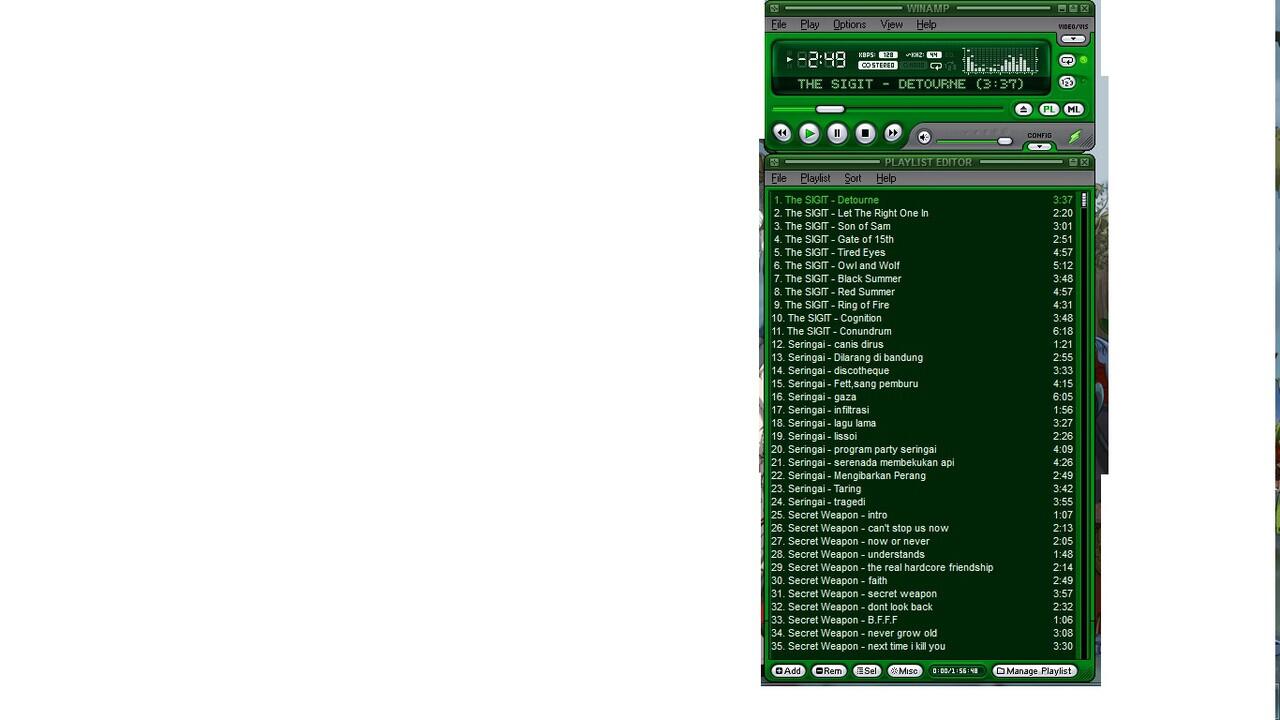Click the spectrum analyzer visualization
The image size is (1280, 720).
coord(1000,61)
